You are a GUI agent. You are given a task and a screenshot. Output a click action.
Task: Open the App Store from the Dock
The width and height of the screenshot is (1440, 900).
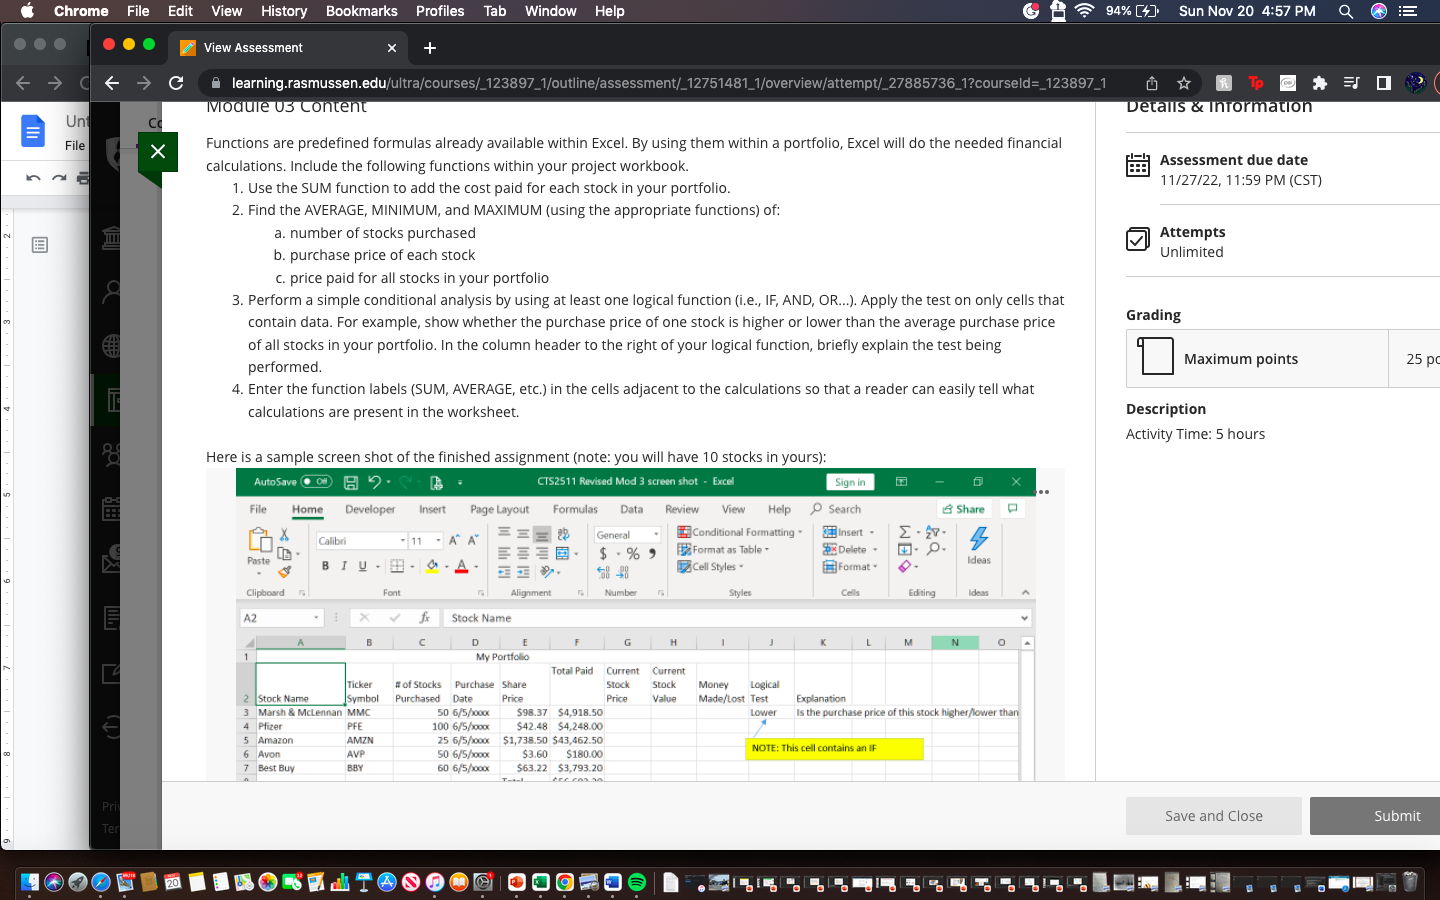pos(387,882)
